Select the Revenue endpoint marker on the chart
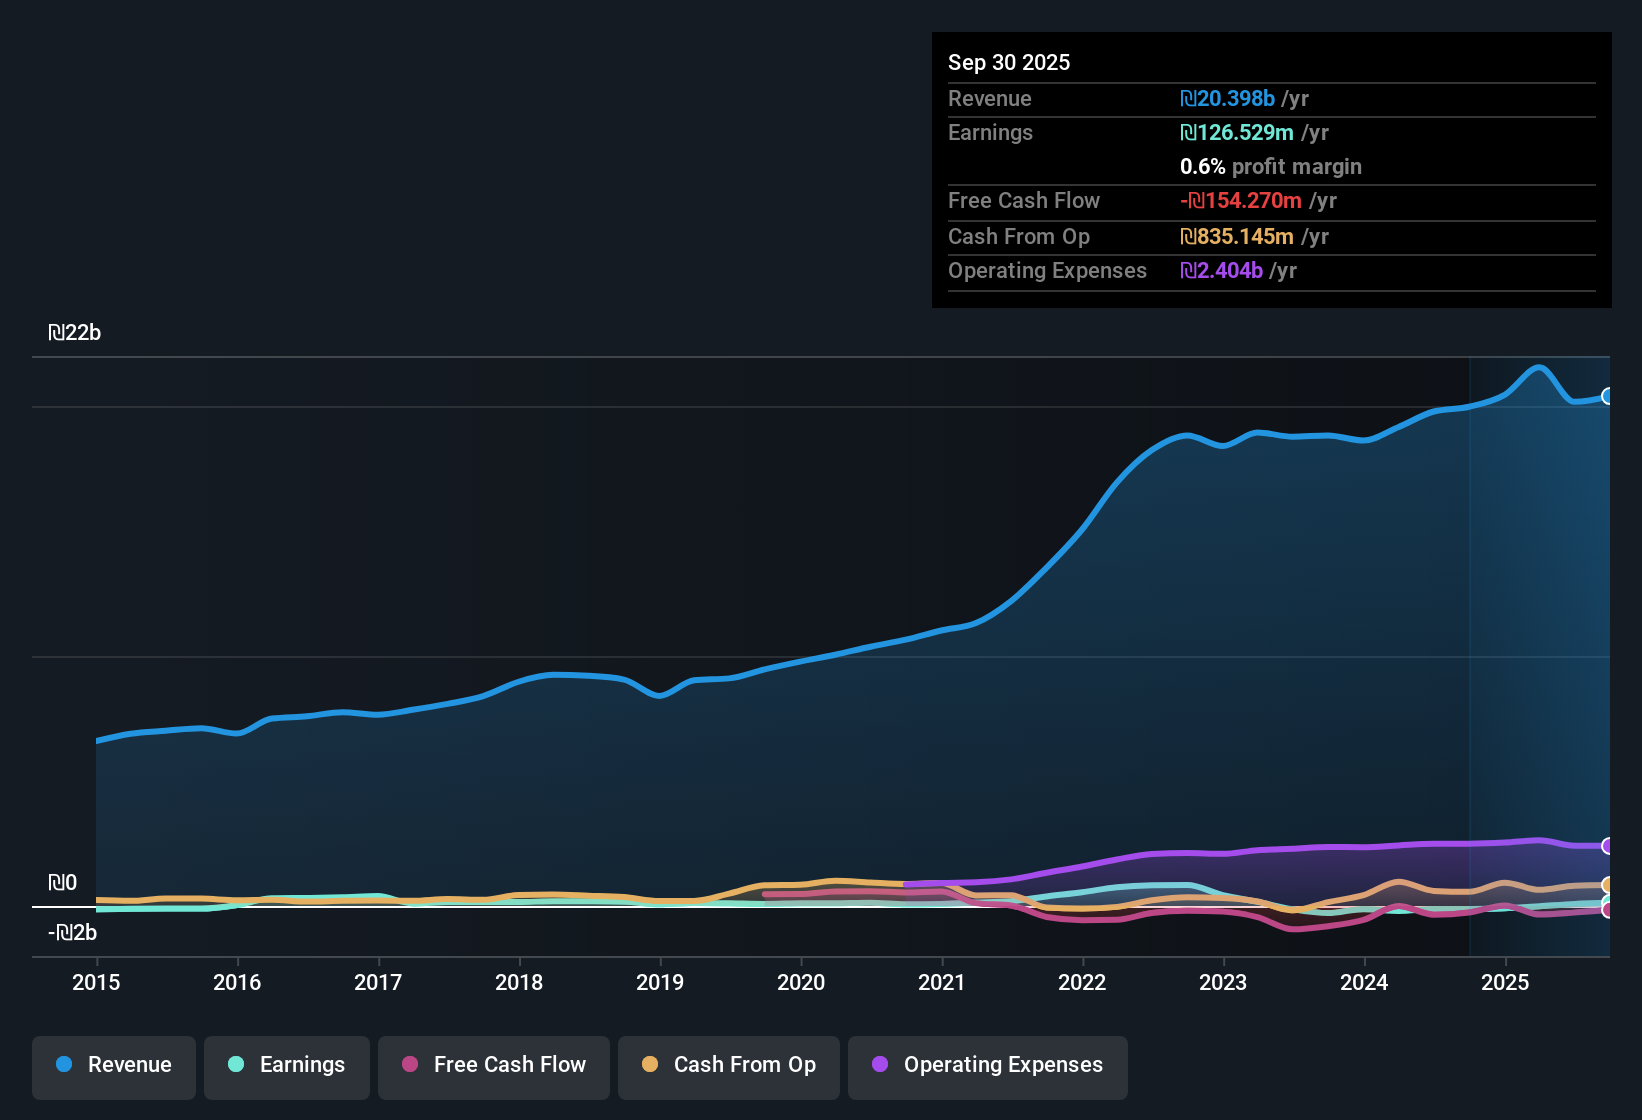 (x=1608, y=397)
